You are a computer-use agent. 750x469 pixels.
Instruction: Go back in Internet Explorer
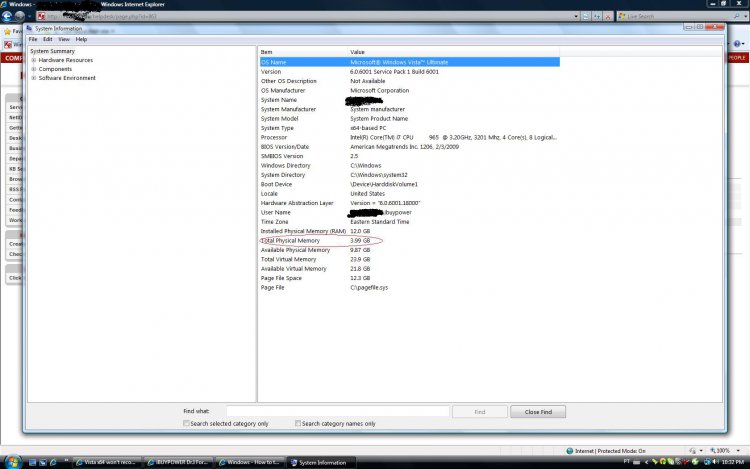click(7, 16)
